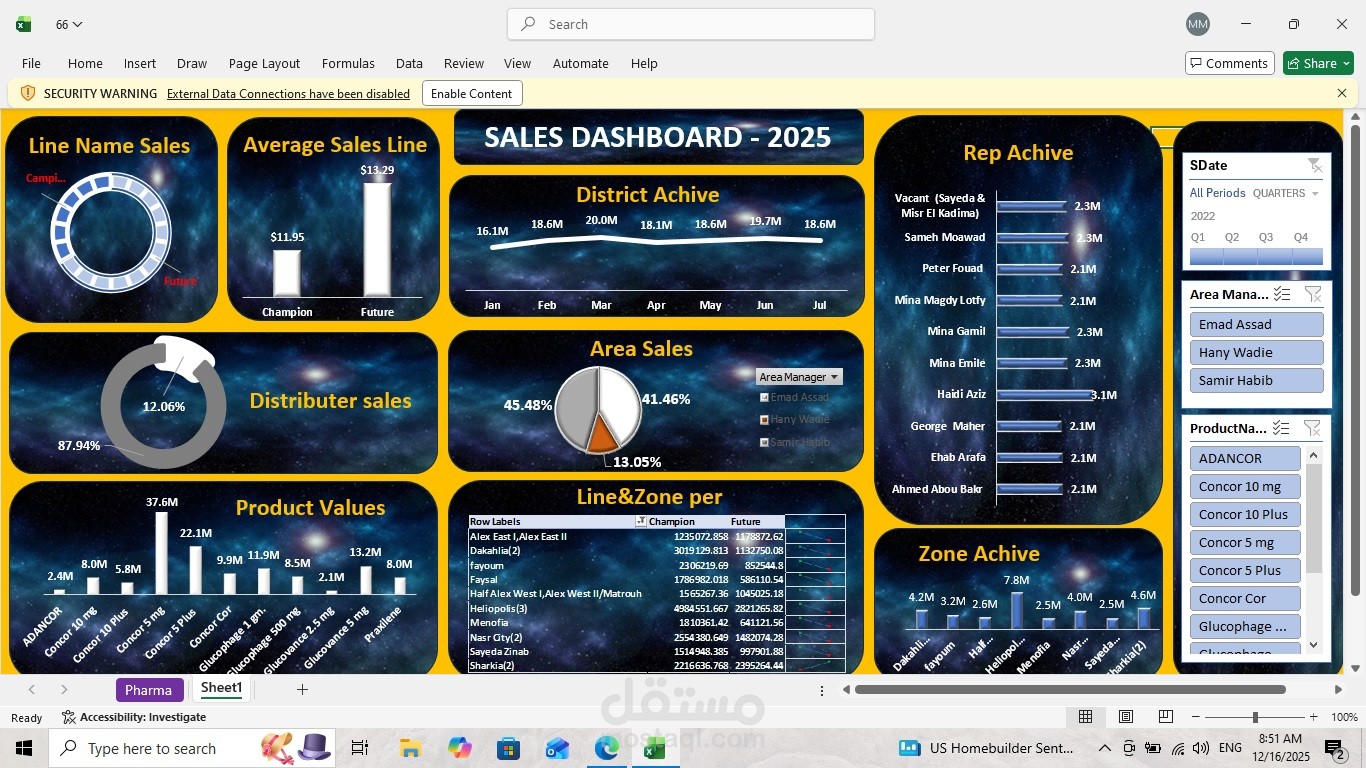
Task: Click the horizontal sheet scrollbar
Action: pos(1070,689)
